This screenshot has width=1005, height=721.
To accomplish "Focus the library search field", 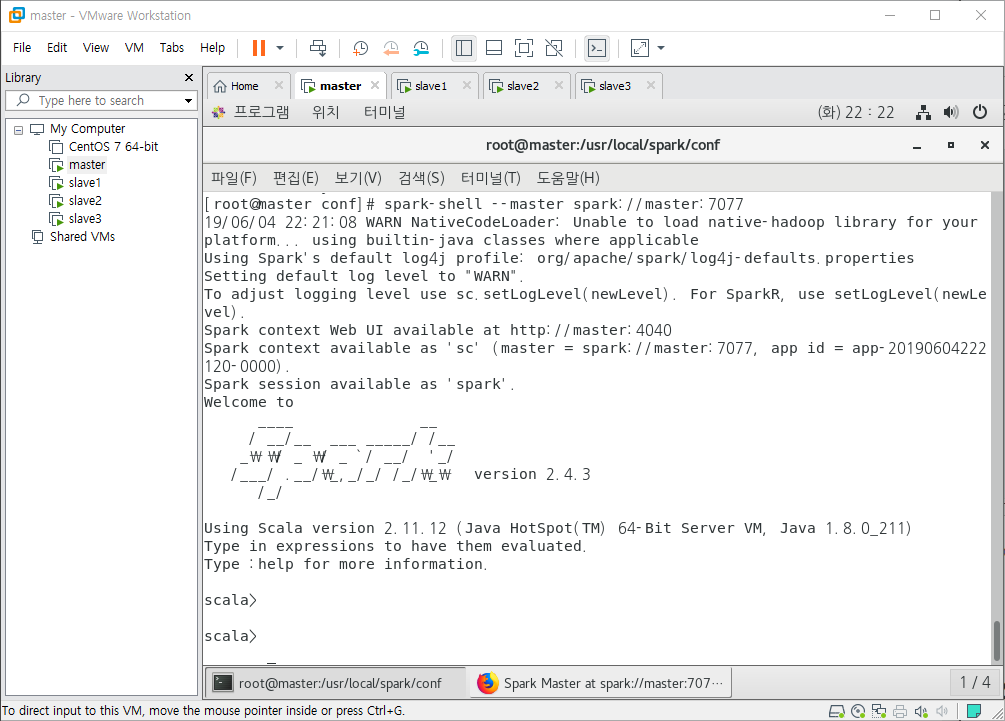I will click(99, 101).
